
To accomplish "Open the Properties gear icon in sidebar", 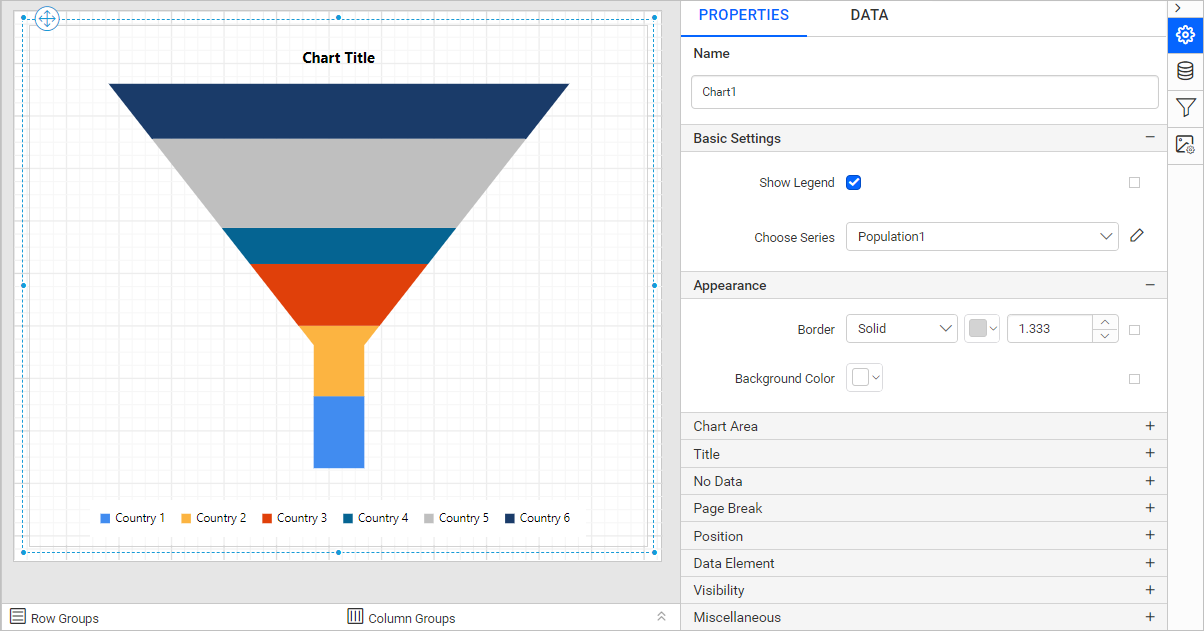I will 1185,35.
